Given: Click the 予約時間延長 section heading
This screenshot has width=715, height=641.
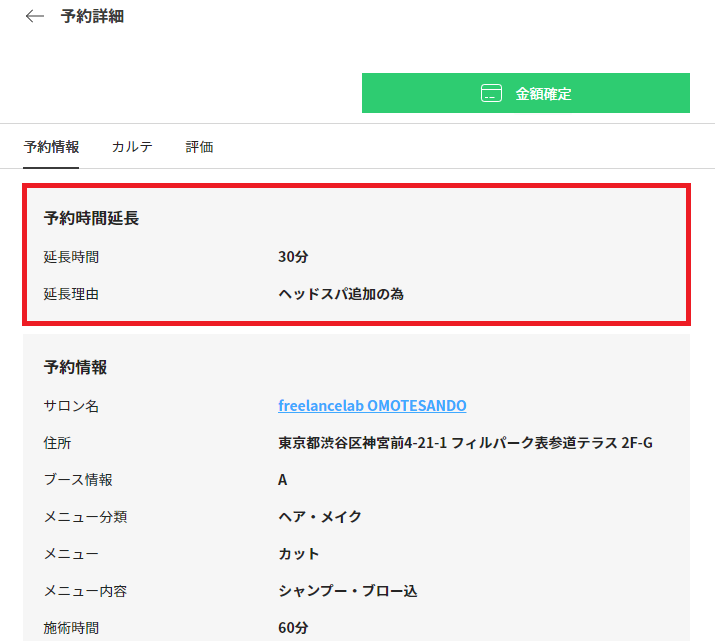Looking at the screenshot, I should point(91,218).
